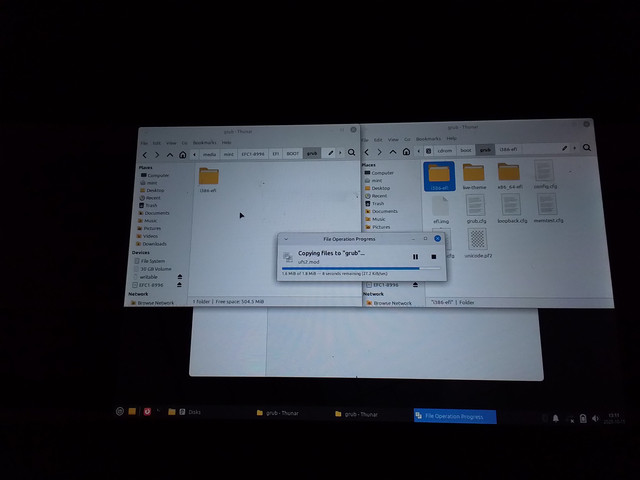Select the boot path segment in right window
Screen dimensions: 640x480
click(466, 150)
